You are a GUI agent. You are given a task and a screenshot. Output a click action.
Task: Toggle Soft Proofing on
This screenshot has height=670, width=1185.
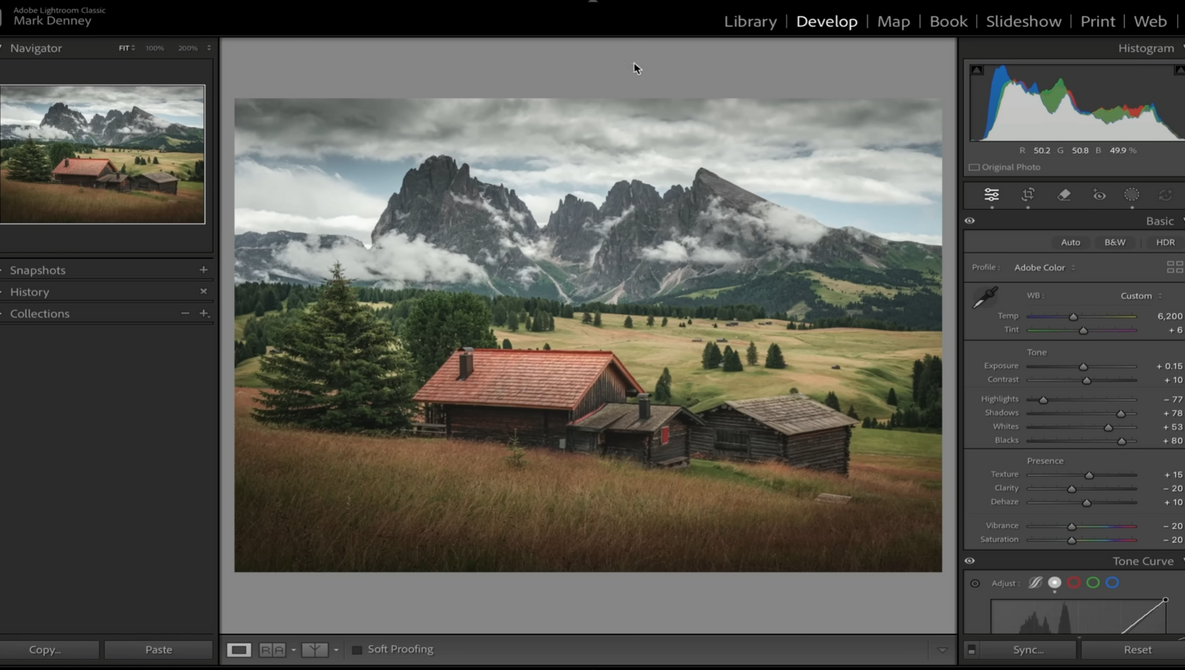click(x=358, y=649)
